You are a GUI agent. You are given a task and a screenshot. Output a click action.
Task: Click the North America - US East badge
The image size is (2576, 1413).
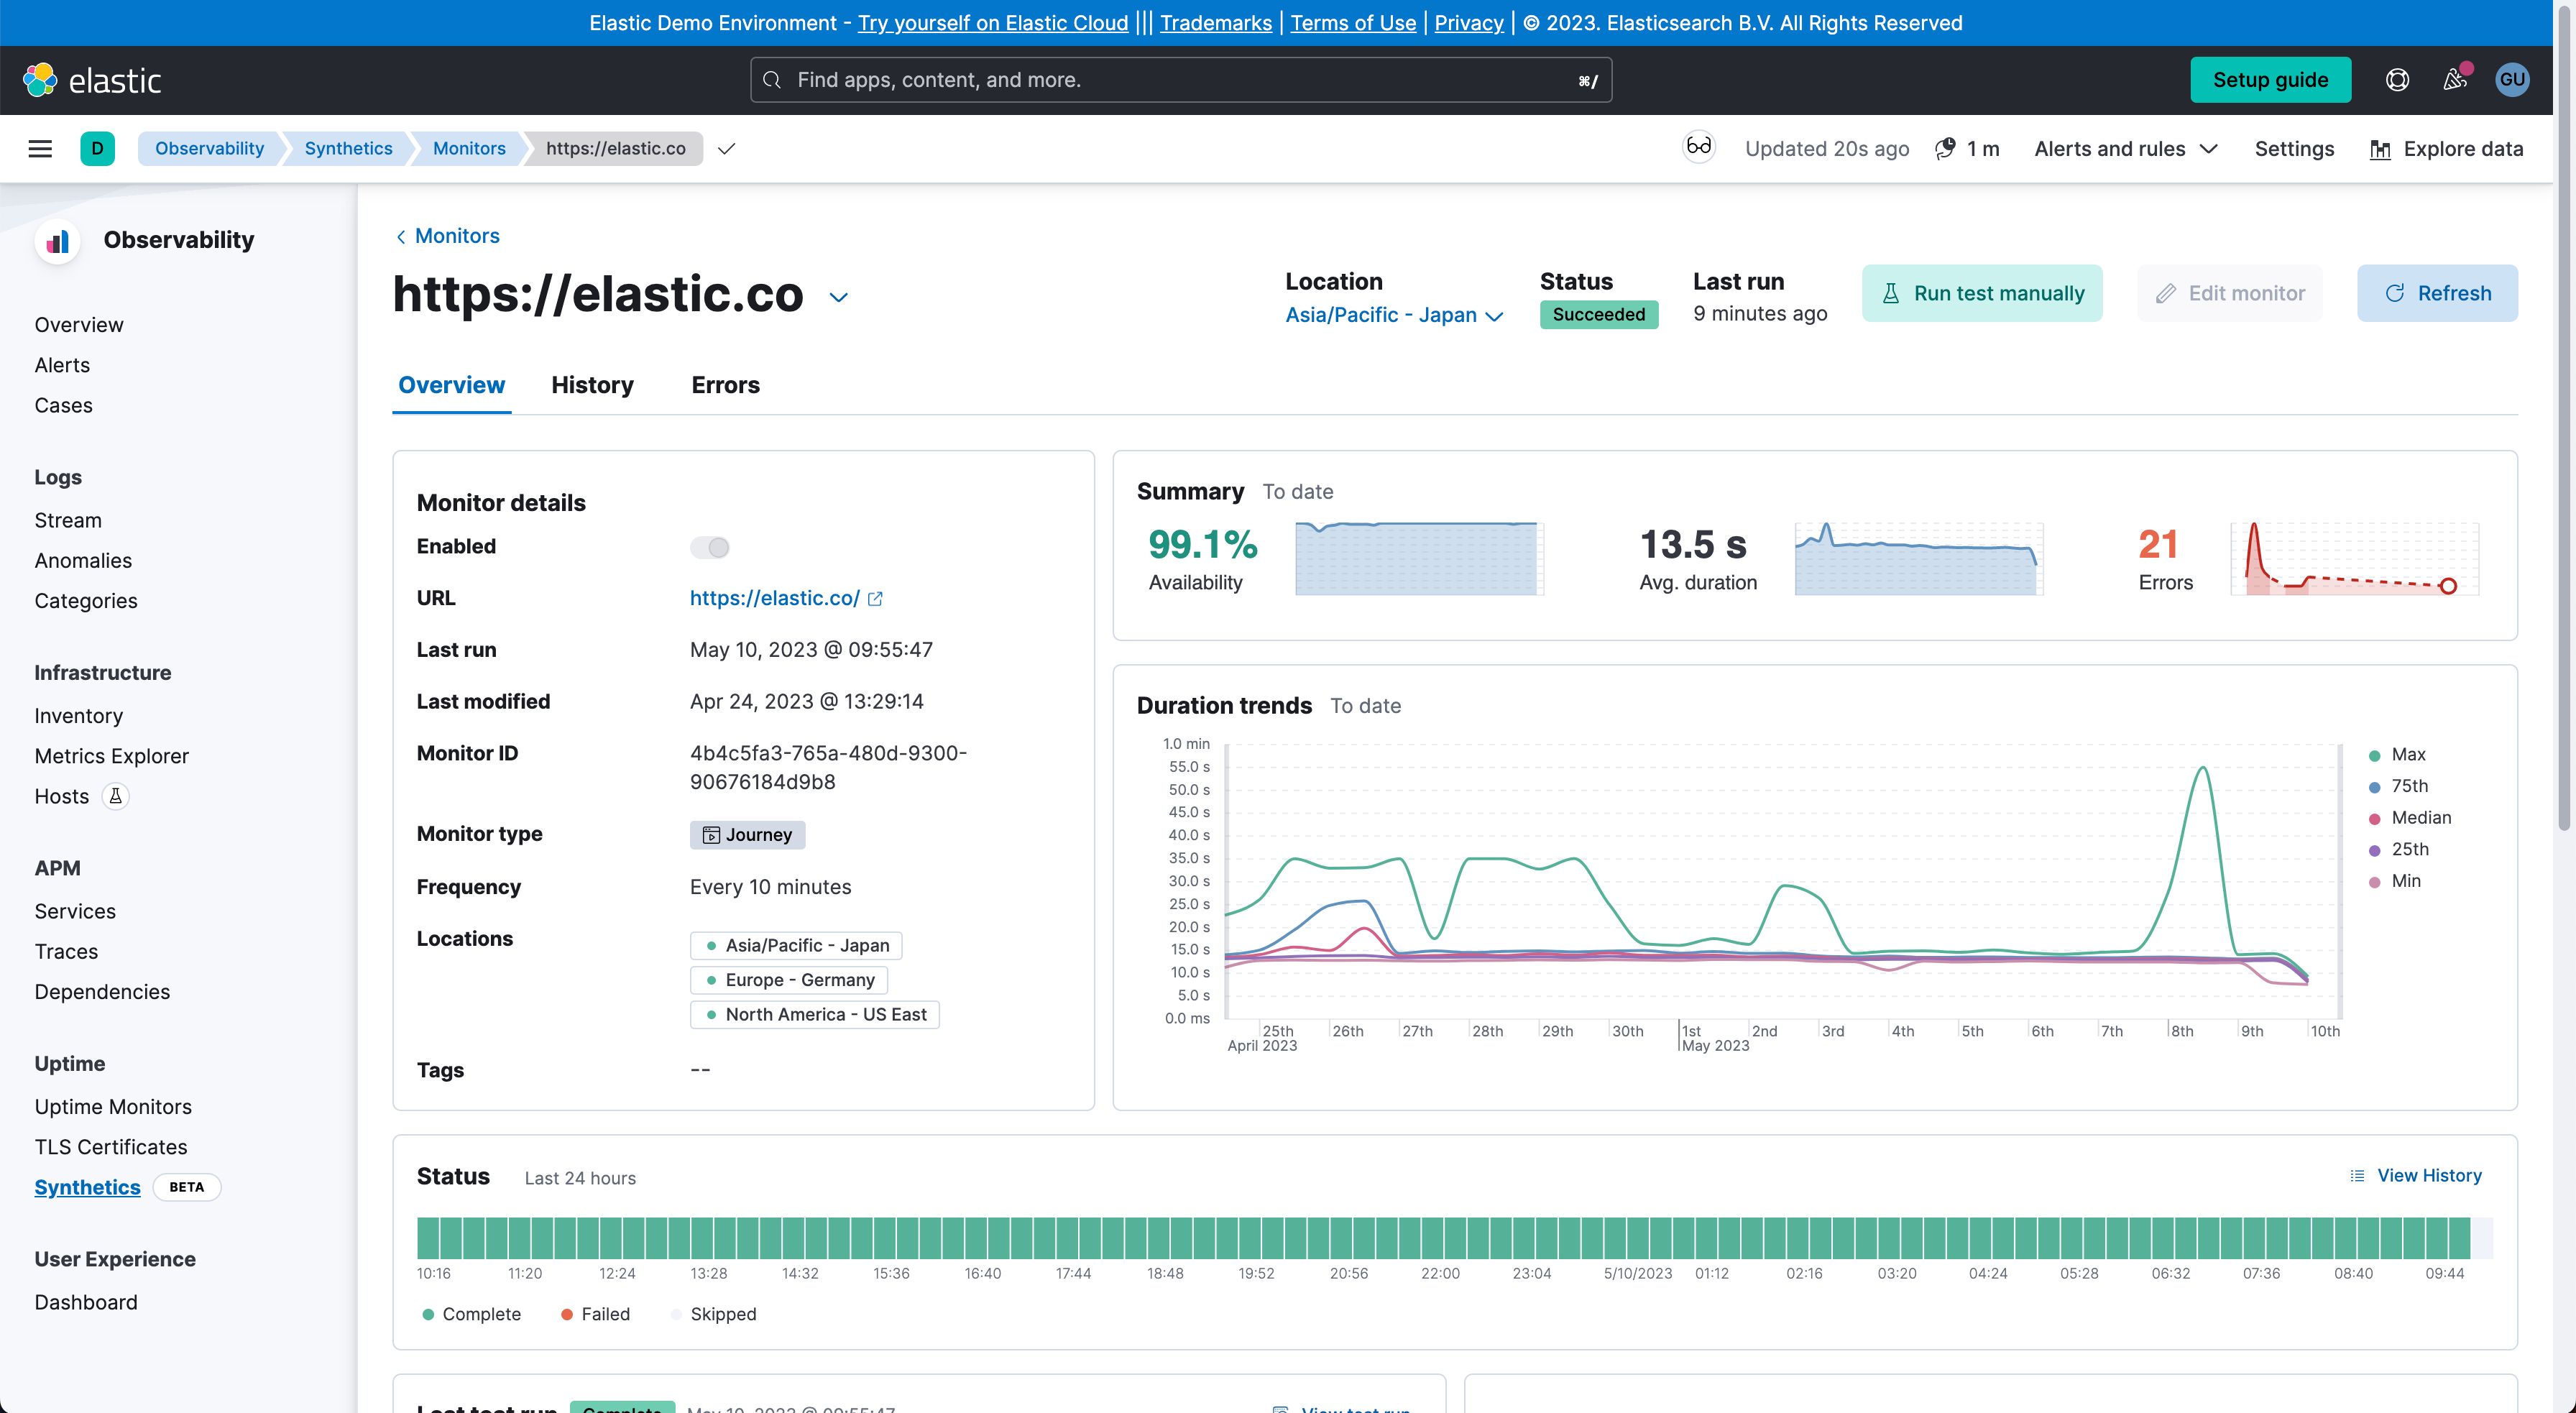pos(814,1014)
